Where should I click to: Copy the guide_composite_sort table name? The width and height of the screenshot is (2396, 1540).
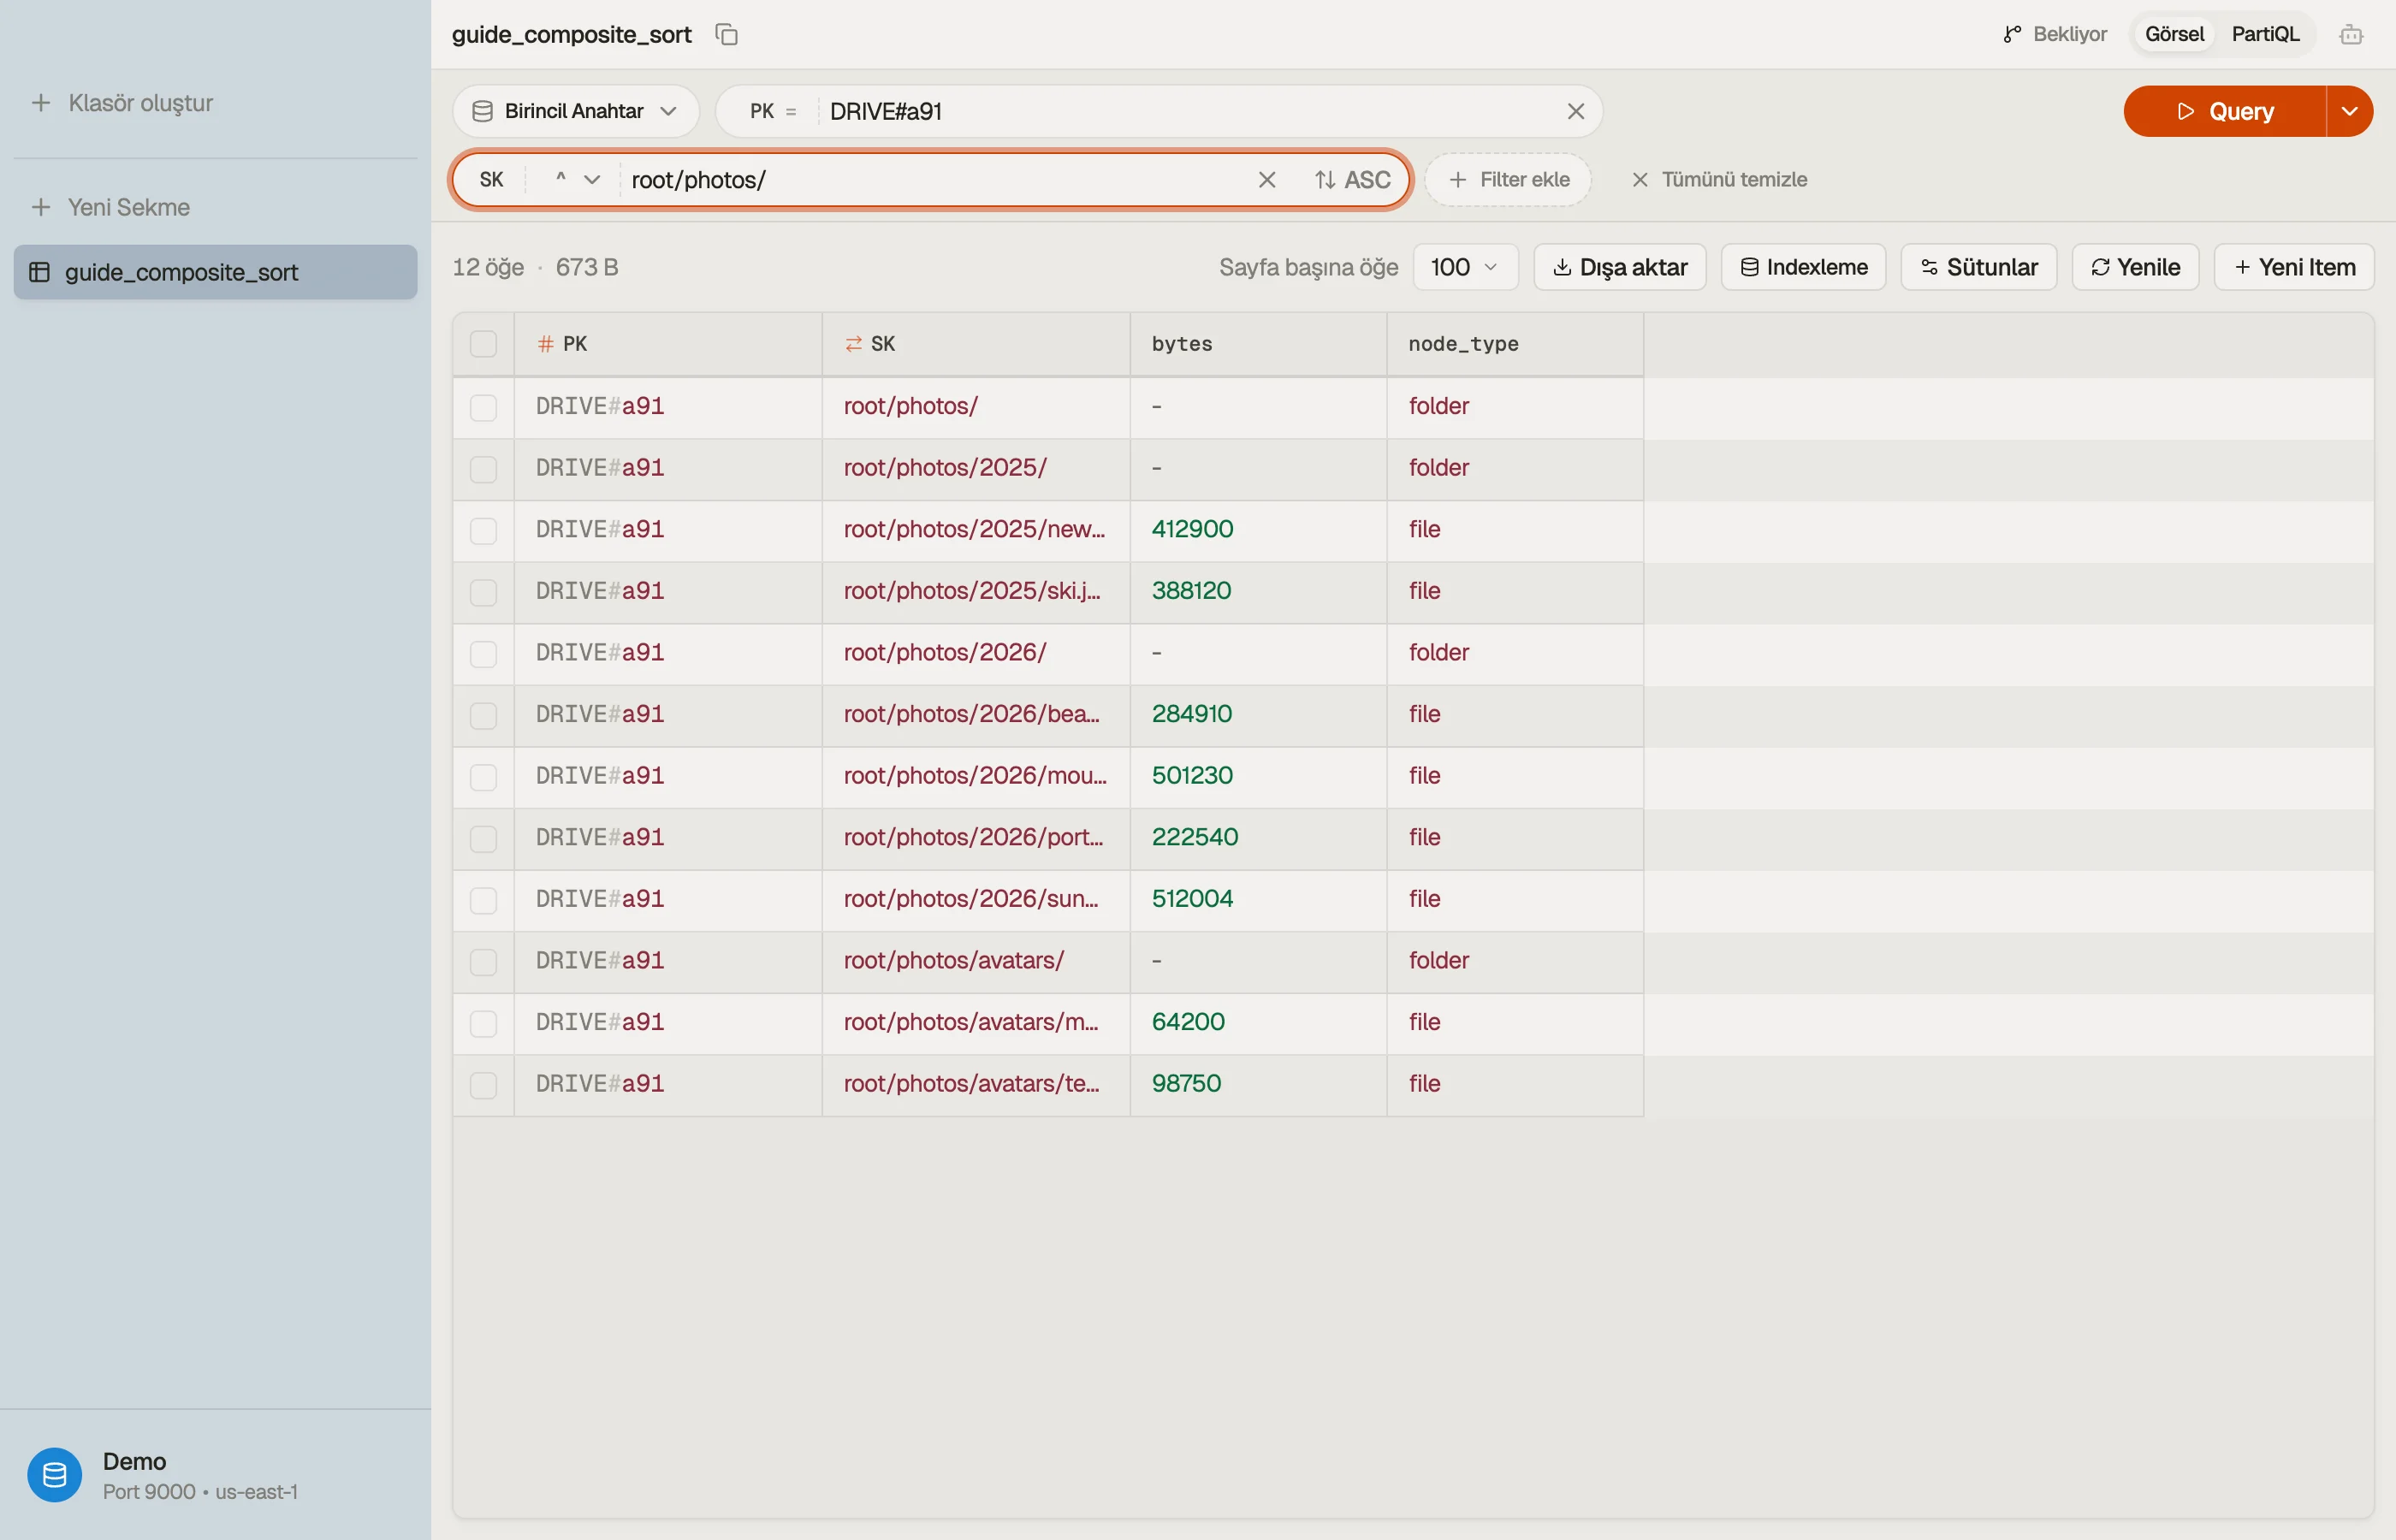click(x=727, y=34)
